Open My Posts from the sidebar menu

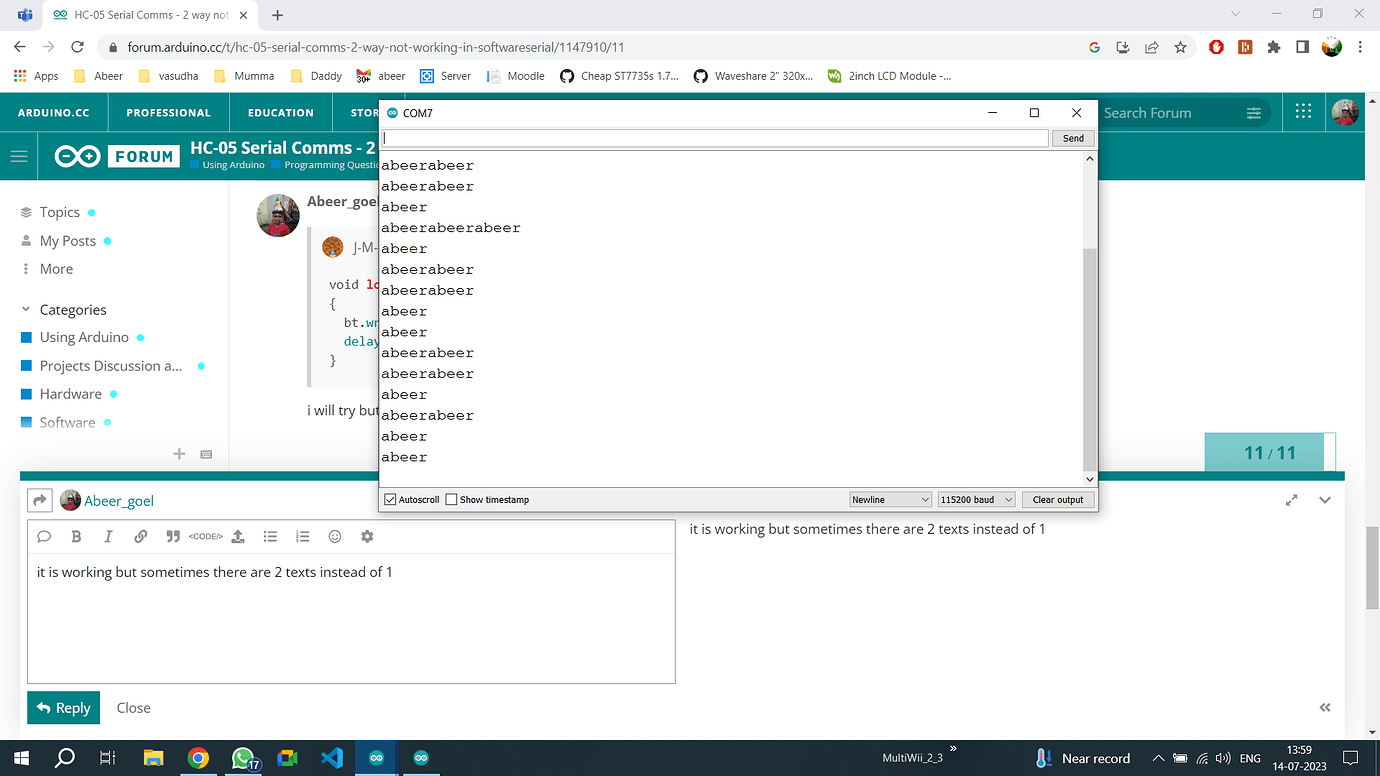point(68,240)
